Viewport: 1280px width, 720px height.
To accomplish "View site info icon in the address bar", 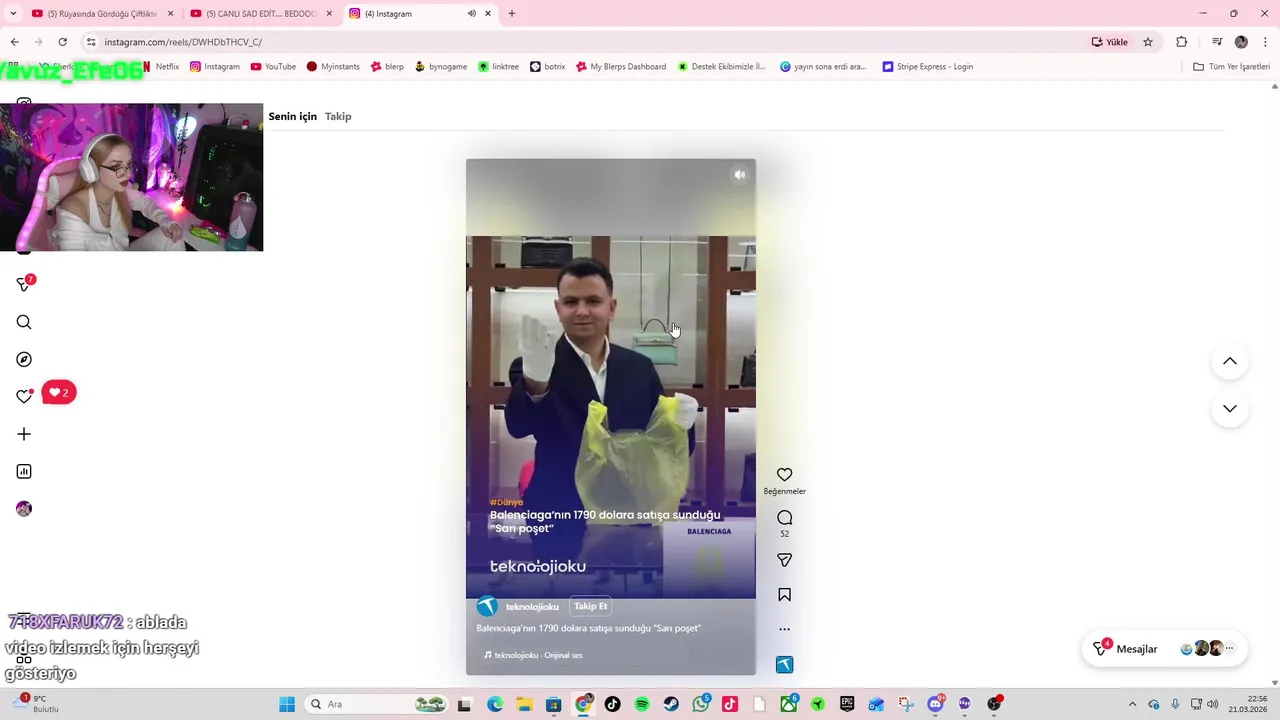I will click(x=91, y=42).
